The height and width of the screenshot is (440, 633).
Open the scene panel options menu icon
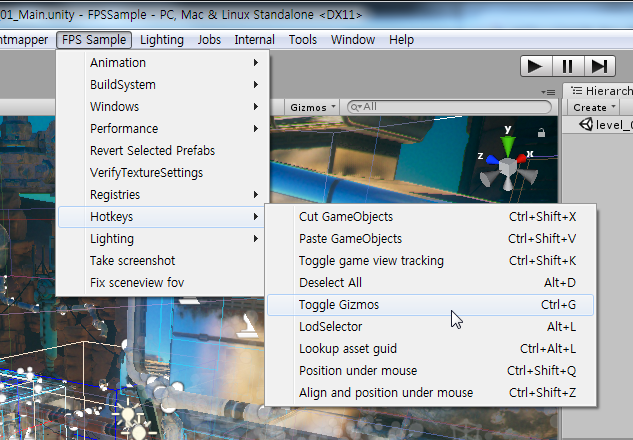(x=548, y=92)
